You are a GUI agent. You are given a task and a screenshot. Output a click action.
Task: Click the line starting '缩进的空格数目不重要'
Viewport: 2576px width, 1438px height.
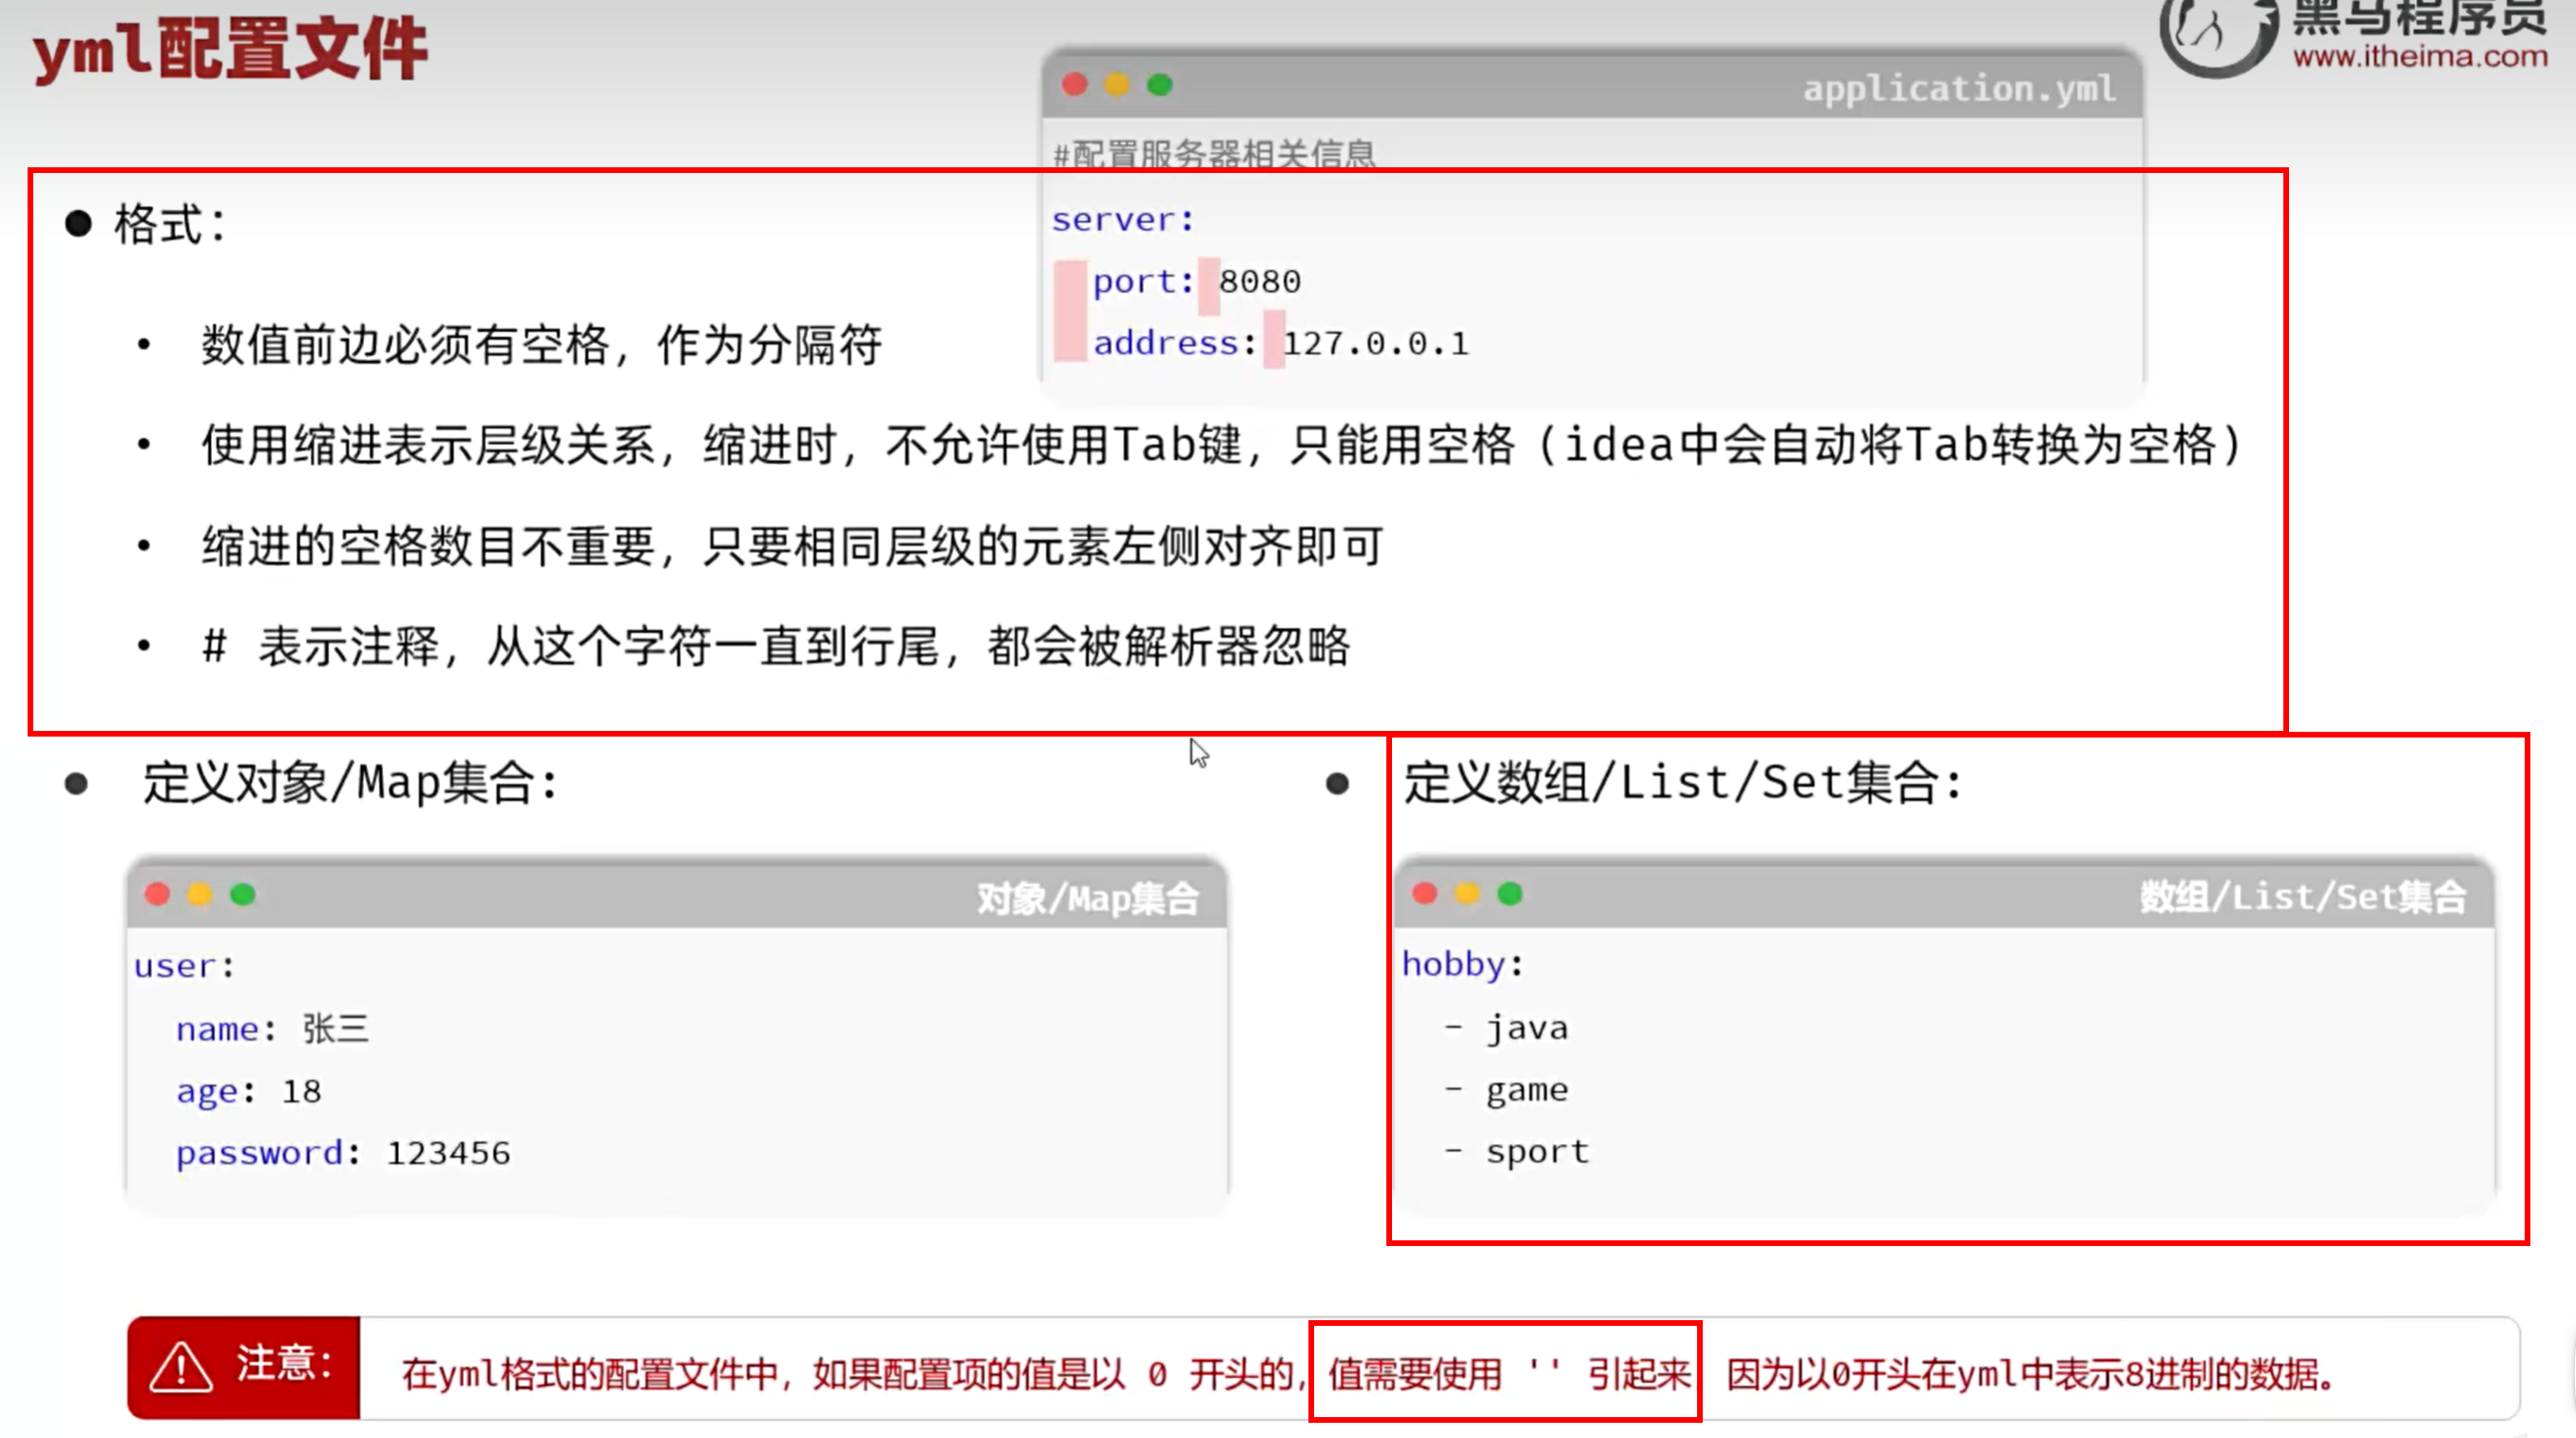click(793, 547)
